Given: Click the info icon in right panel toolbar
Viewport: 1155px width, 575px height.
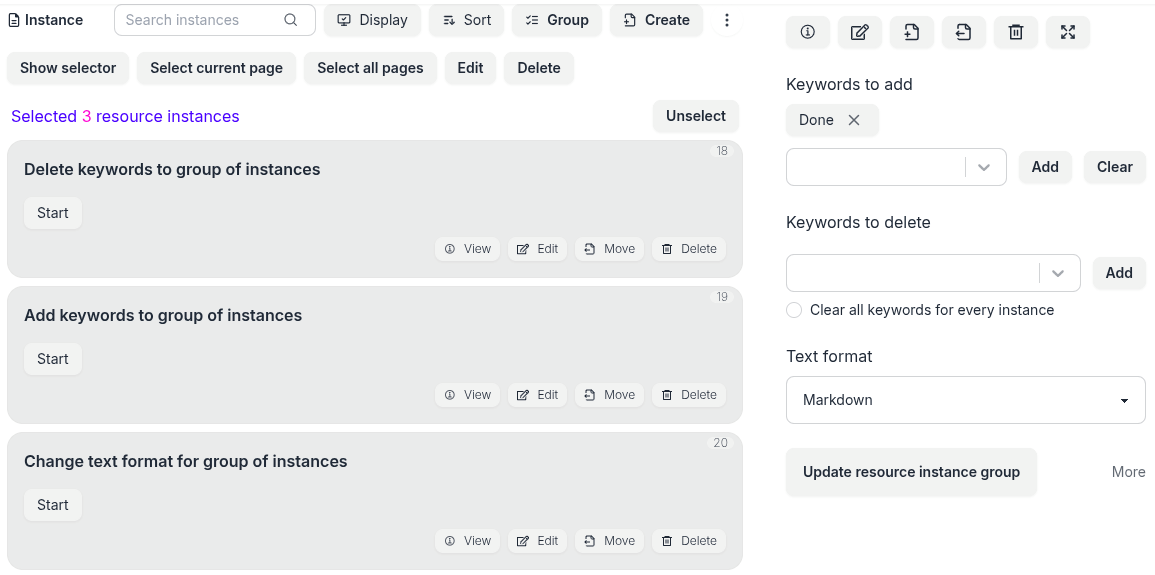Looking at the screenshot, I should click(808, 33).
